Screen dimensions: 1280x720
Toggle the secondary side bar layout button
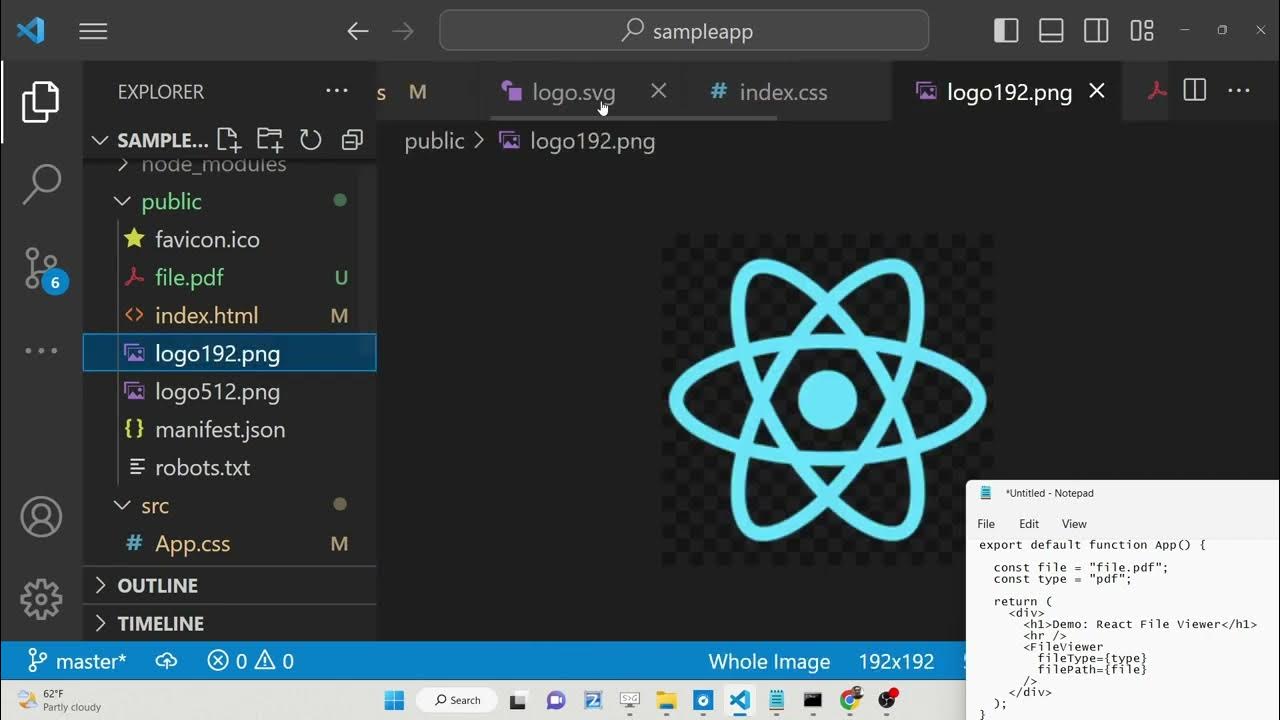[1096, 31]
